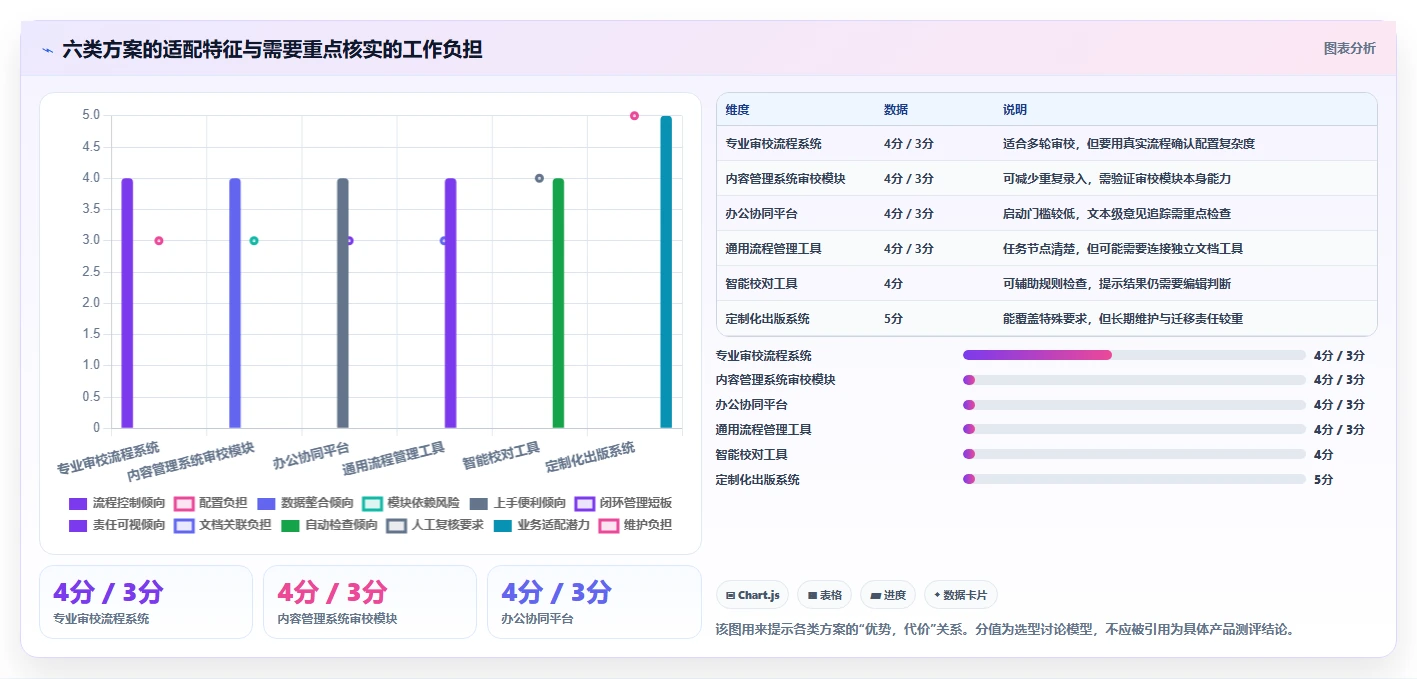Select the 通用流程管理工具 table row name

pyautogui.click(x=774, y=249)
